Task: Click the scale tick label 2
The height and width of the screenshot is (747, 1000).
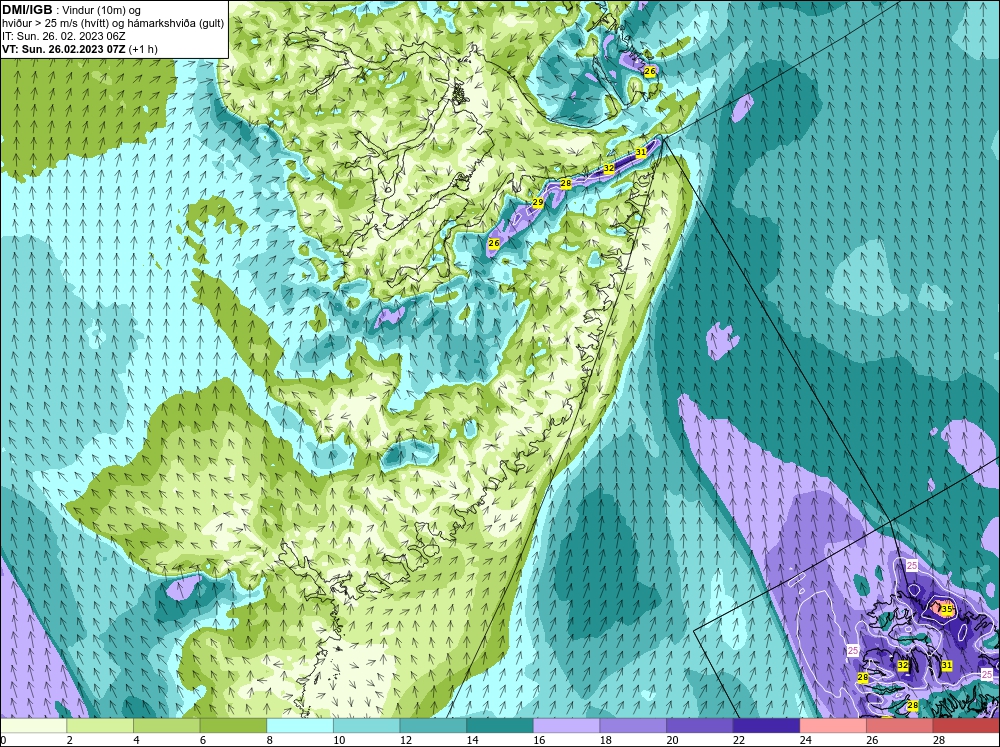Action: (x=70, y=740)
